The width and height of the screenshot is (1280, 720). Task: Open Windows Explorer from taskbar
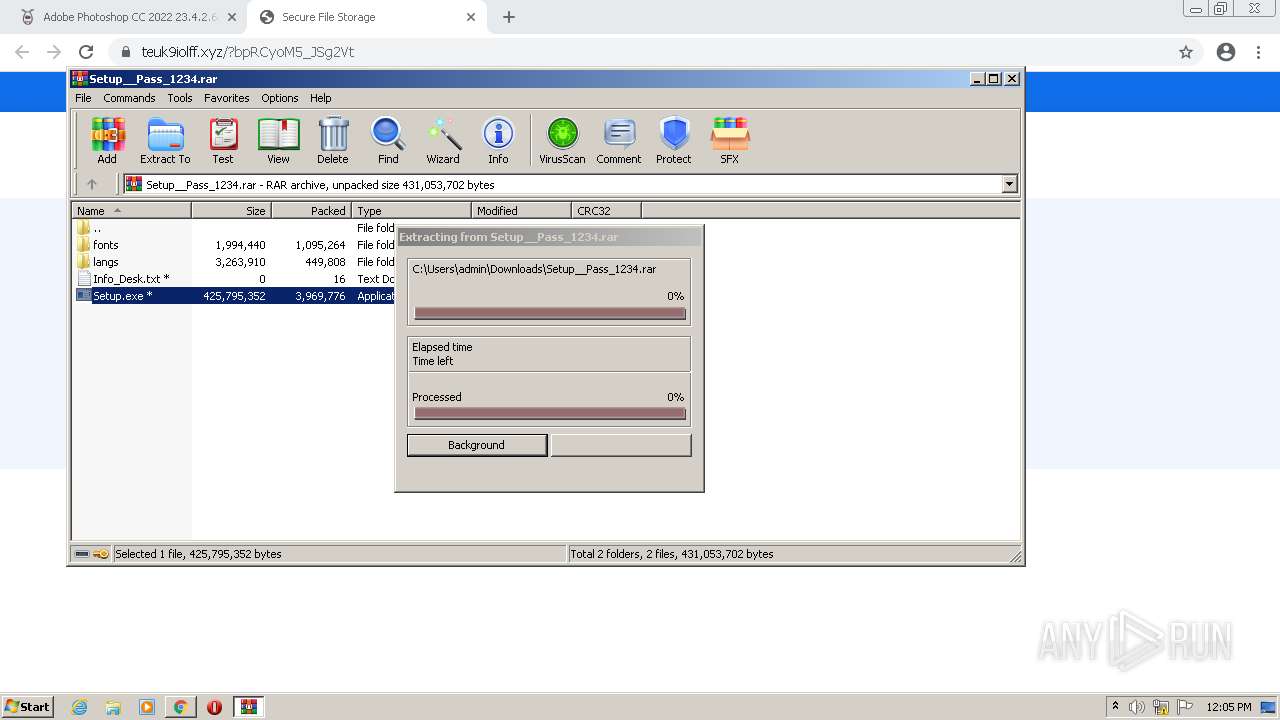[x=113, y=707]
